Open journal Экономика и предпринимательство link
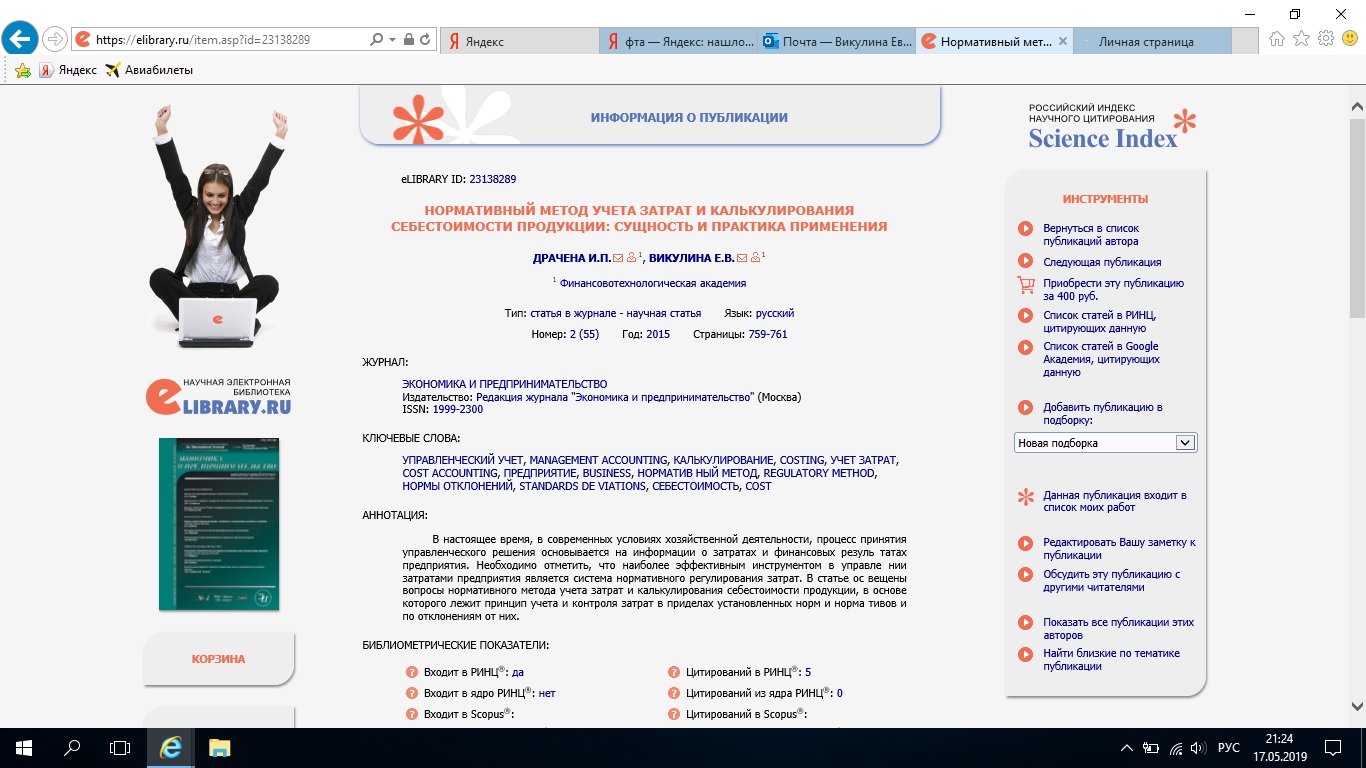 pos(504,384)
